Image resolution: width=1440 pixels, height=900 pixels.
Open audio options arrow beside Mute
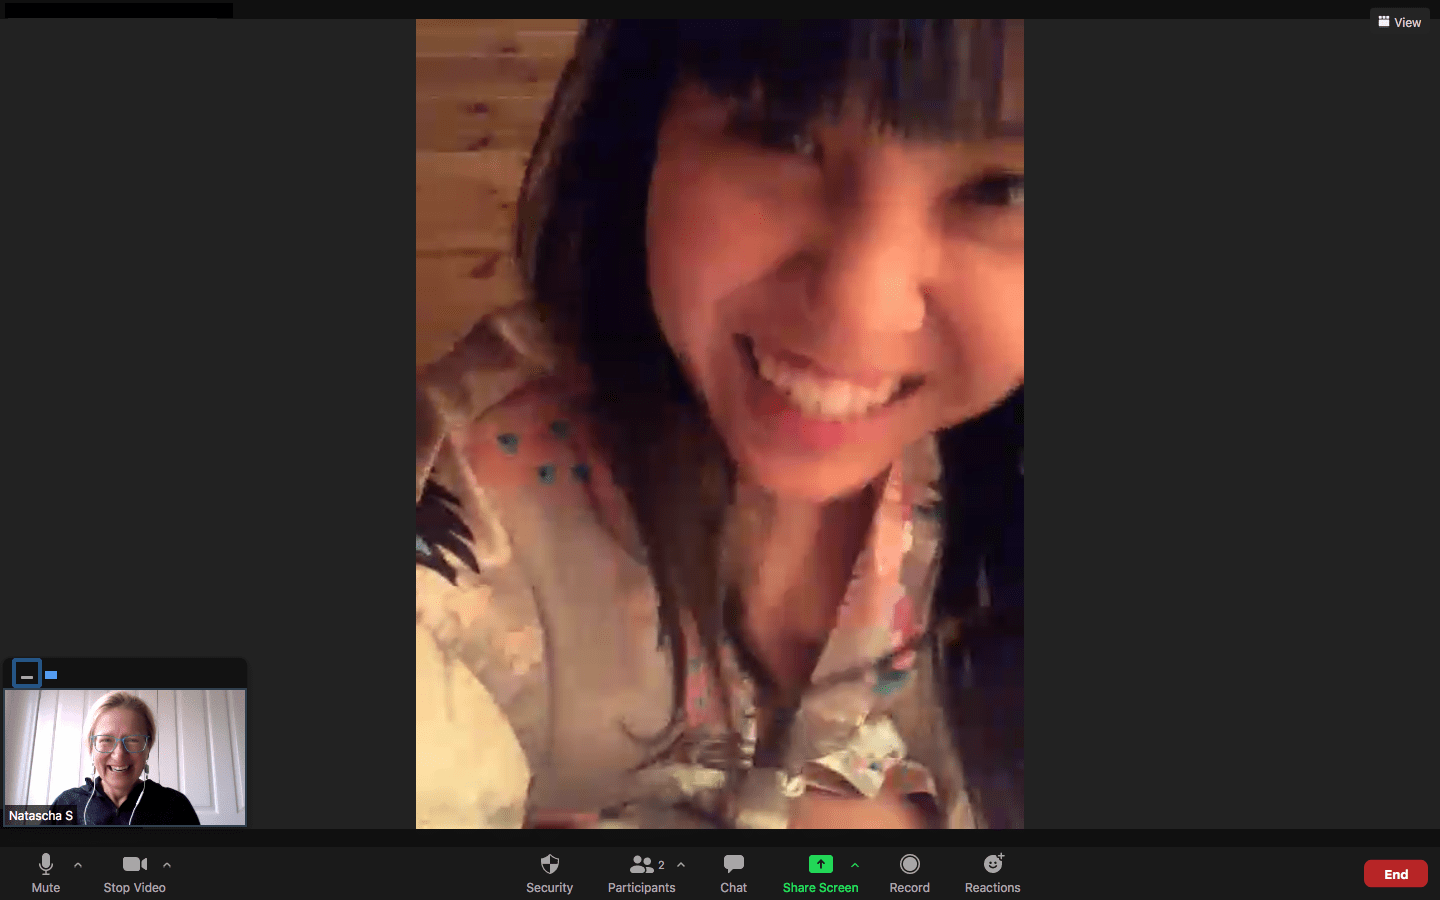click(78, 865)
